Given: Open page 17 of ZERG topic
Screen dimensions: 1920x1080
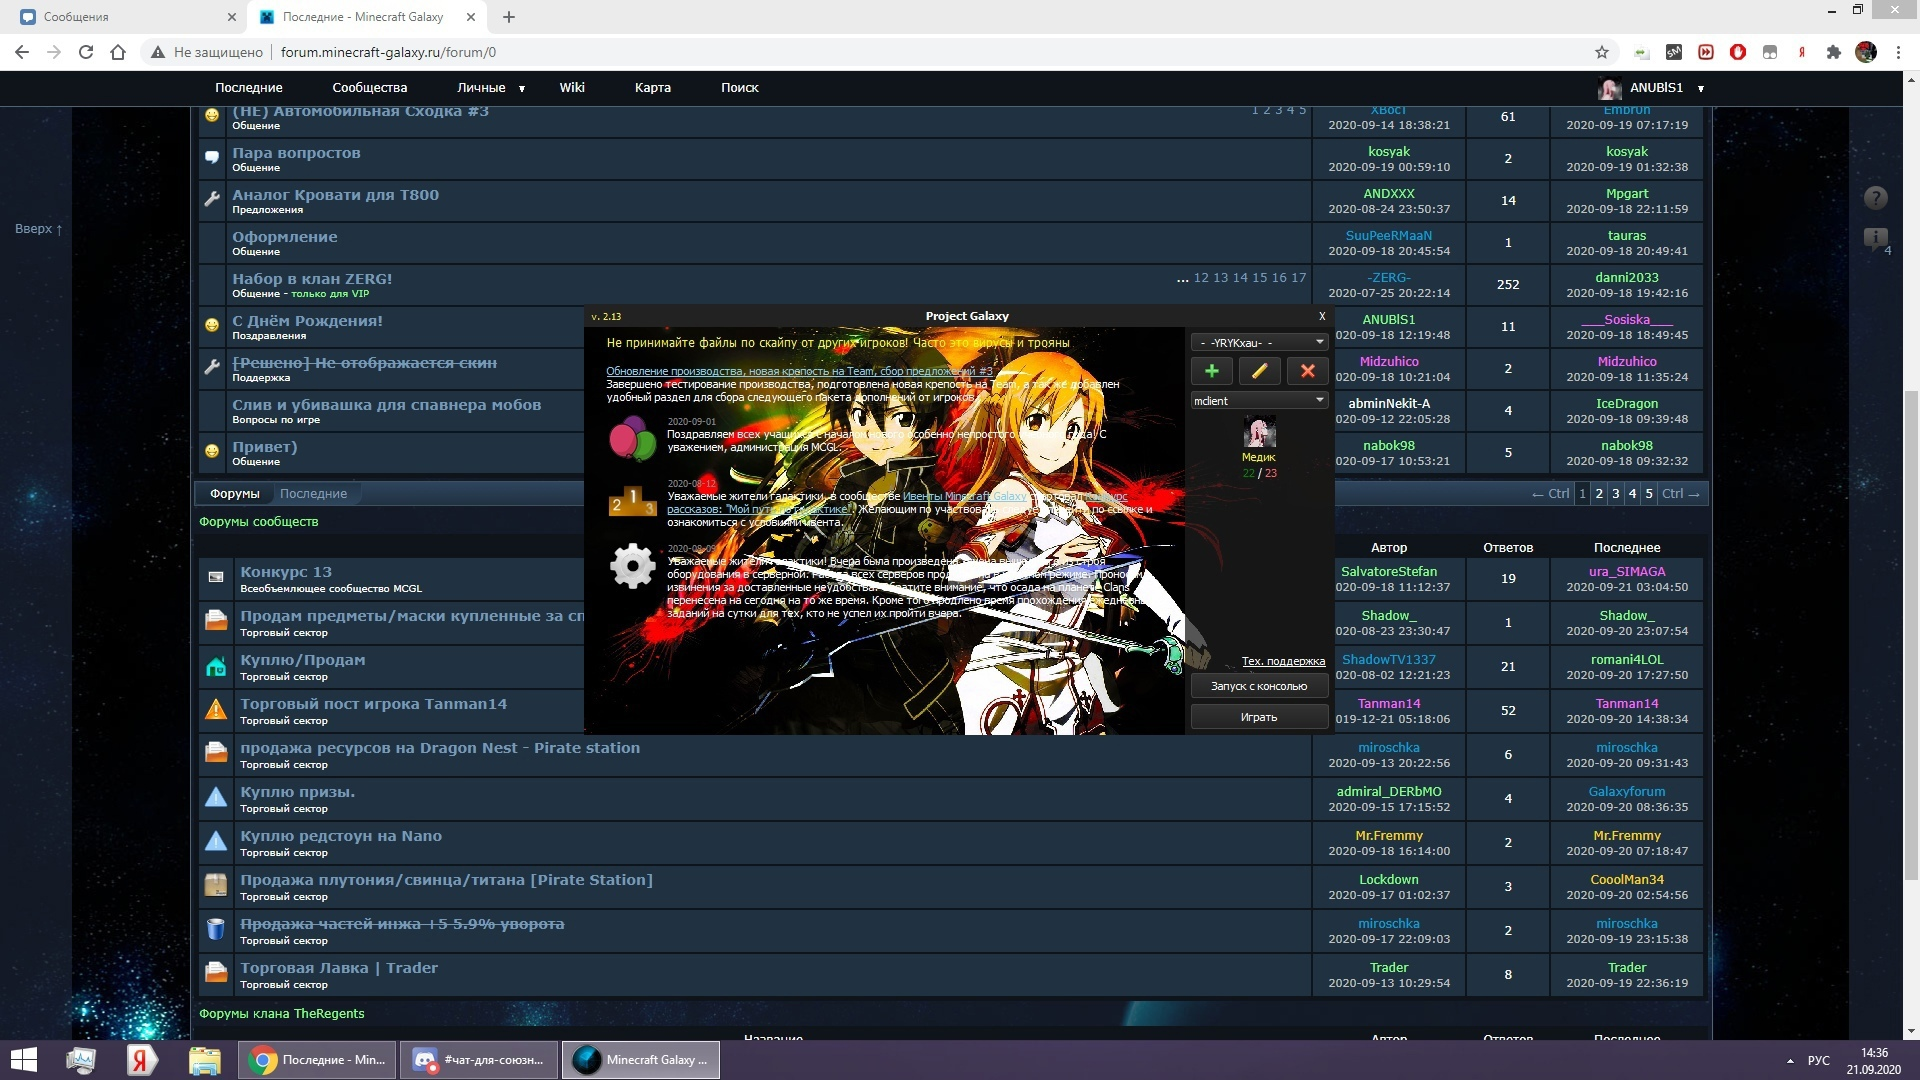Looking at the screenshot, I should [x=1298, y=278].
